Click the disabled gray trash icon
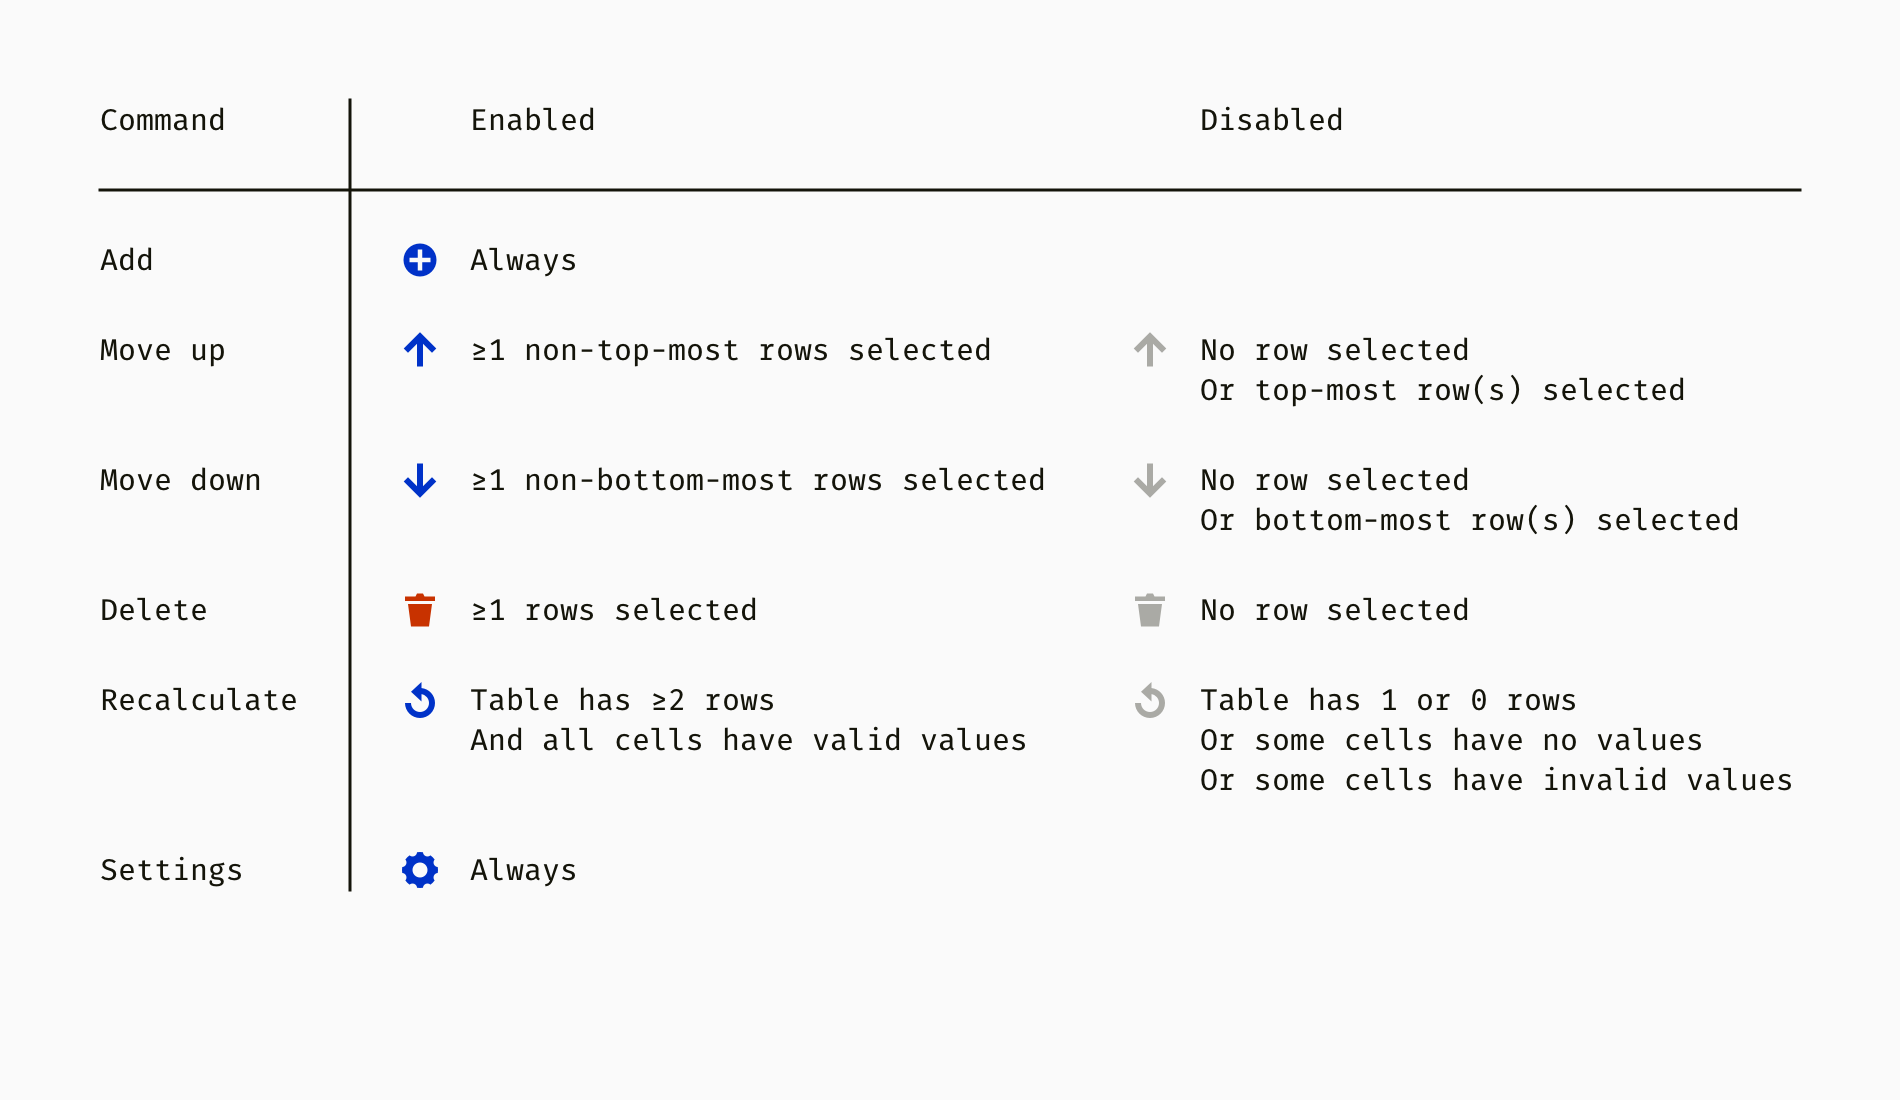This screenshot has height=1100, width=1900. (x=1150, y=610)
